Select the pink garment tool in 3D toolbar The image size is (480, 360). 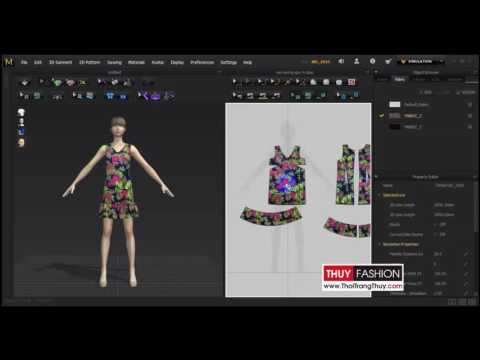70,83
